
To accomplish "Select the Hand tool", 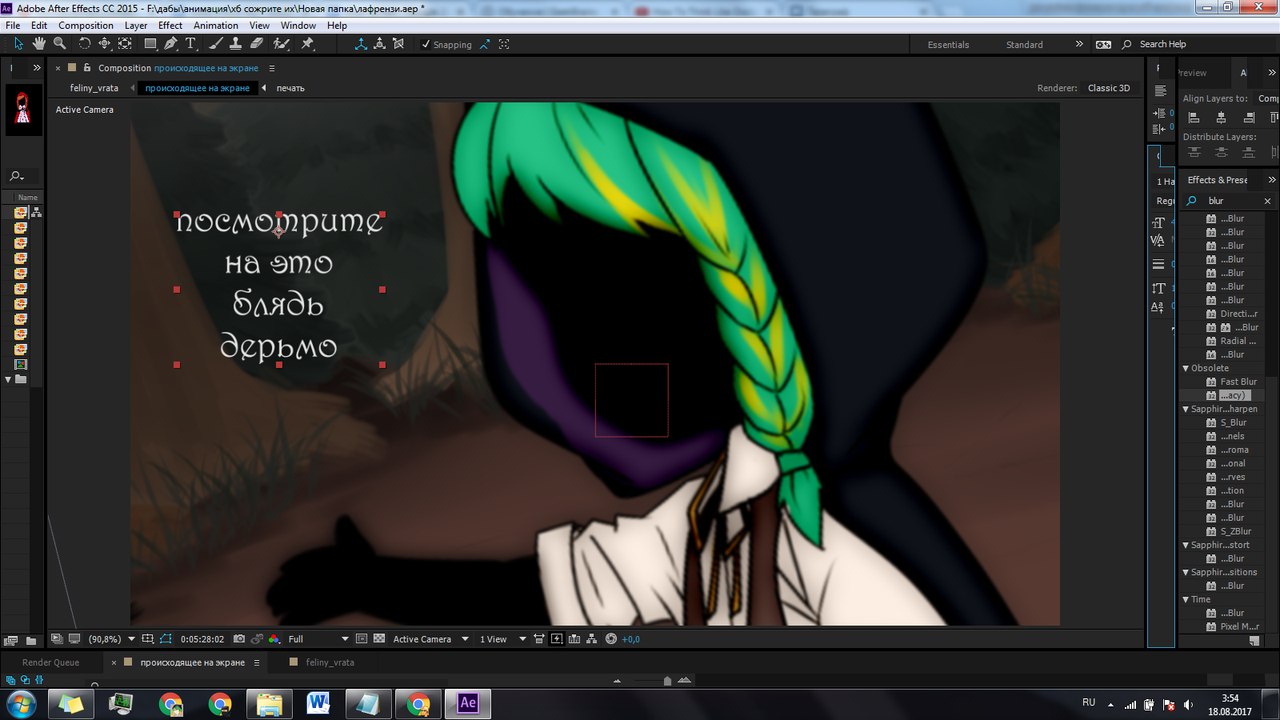I will [x=39, y=44].
